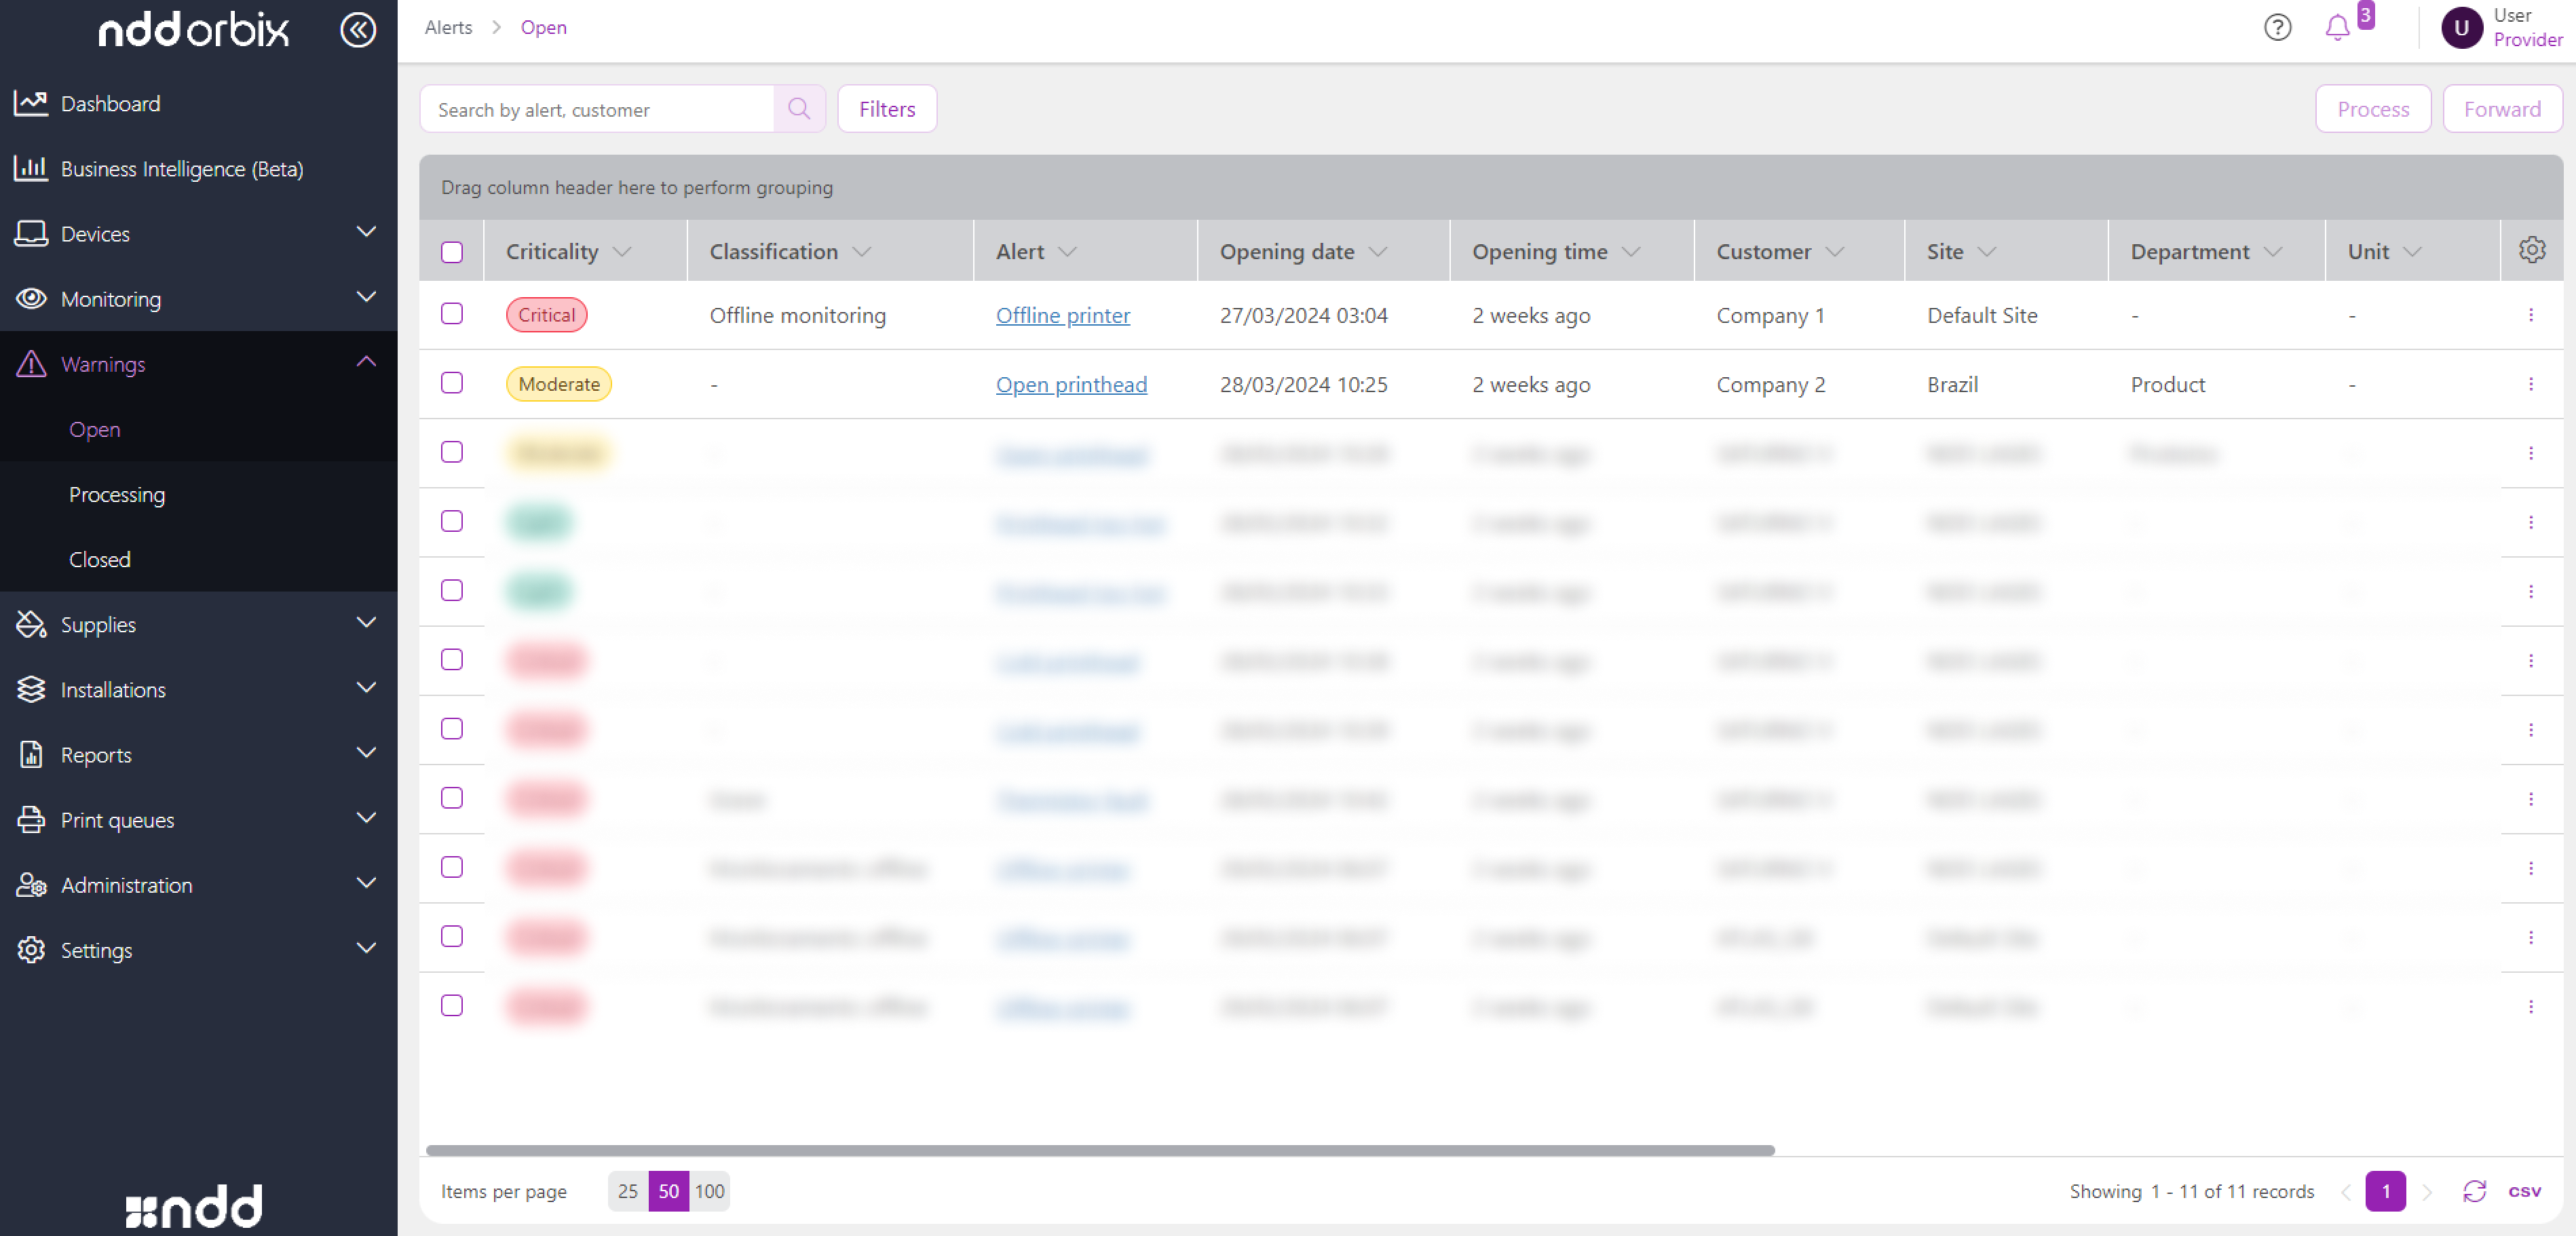Screen dimensions: 2576x1236
Task: Go to Processing alerts
Action: coord(117,494)
